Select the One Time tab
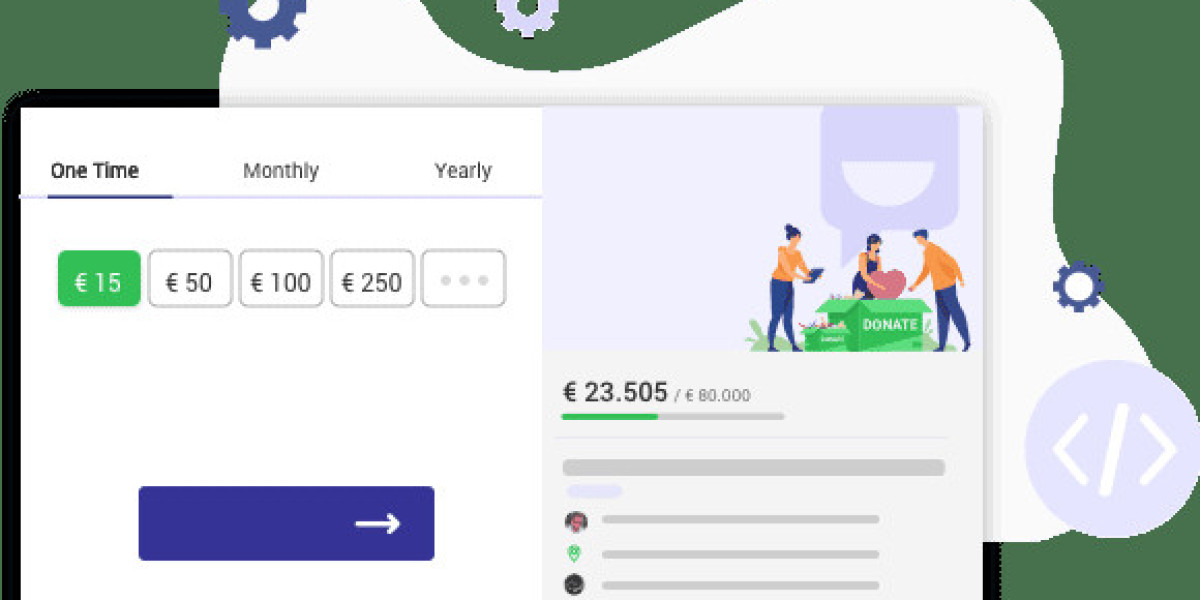This screenshot has width=1200, height=600. click(95, 171)
